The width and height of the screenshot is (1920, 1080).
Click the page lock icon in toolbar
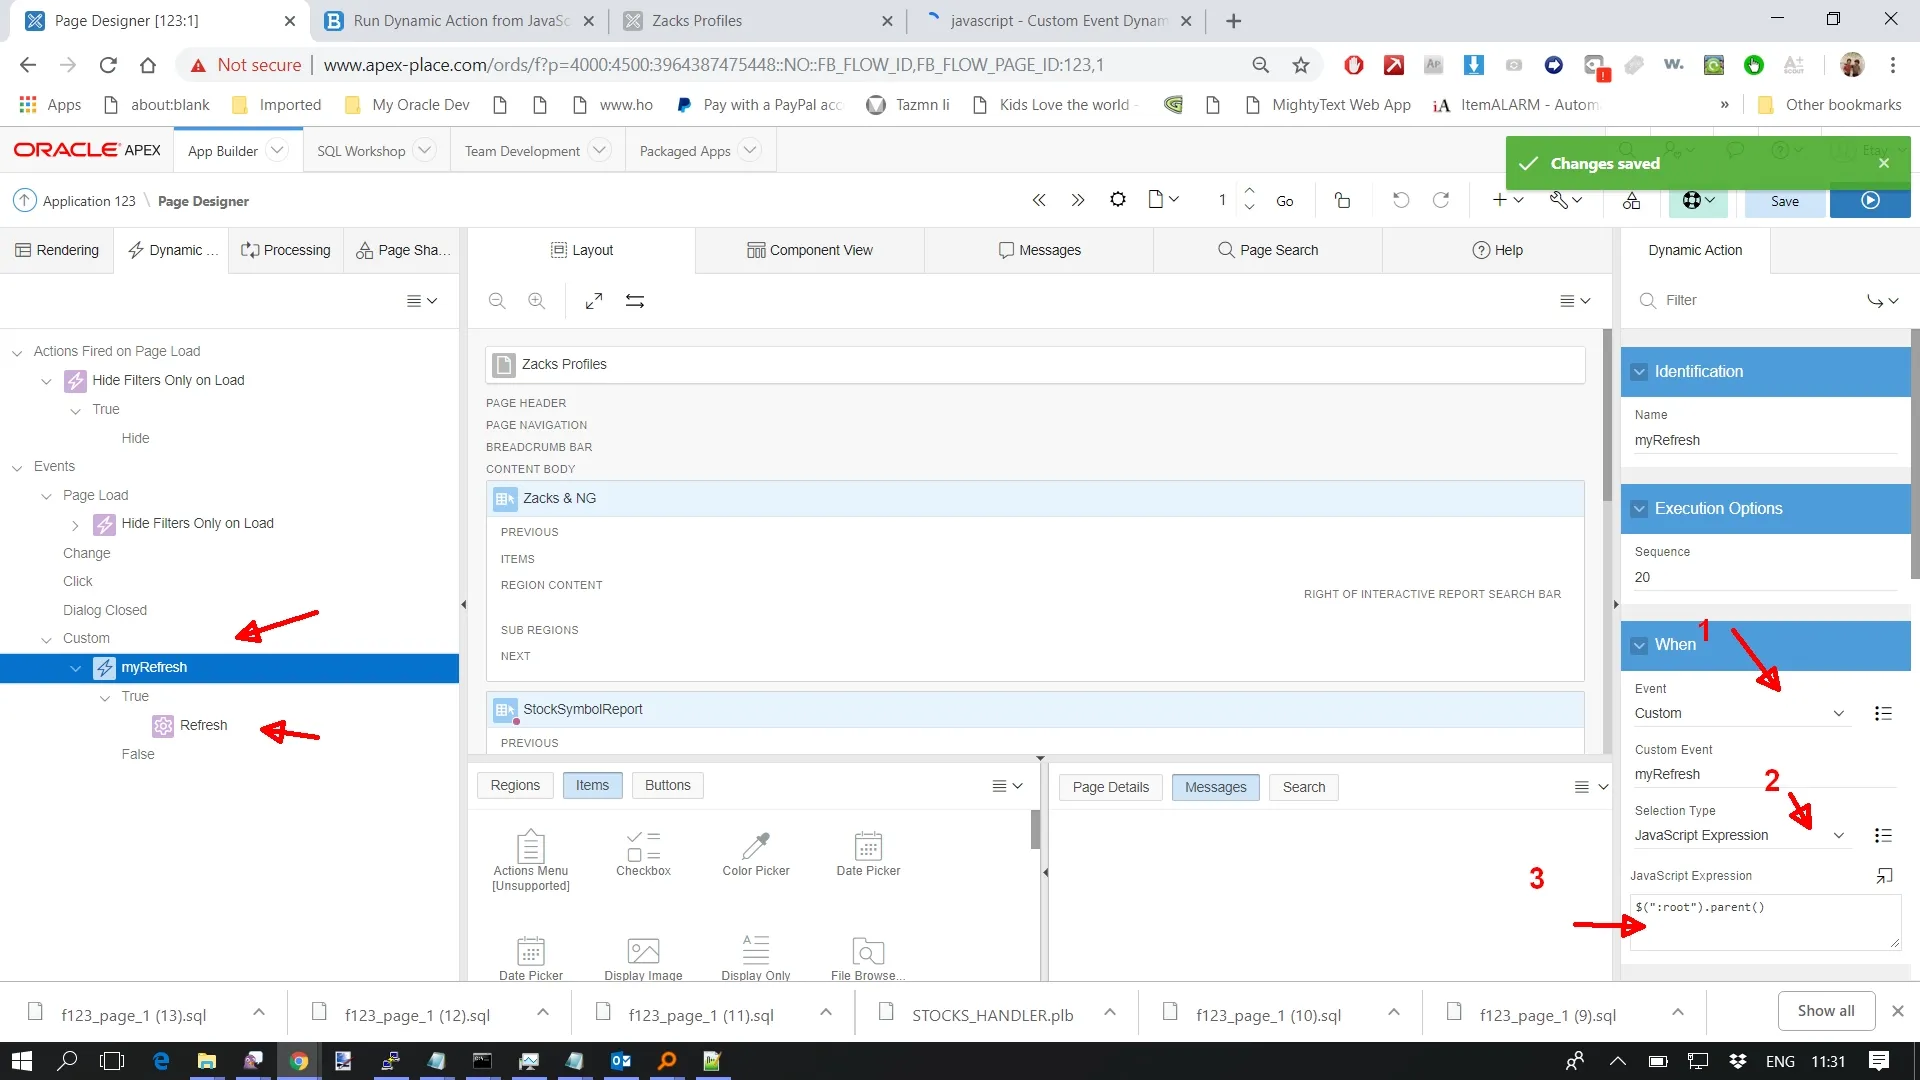(x=1342, y=201)
